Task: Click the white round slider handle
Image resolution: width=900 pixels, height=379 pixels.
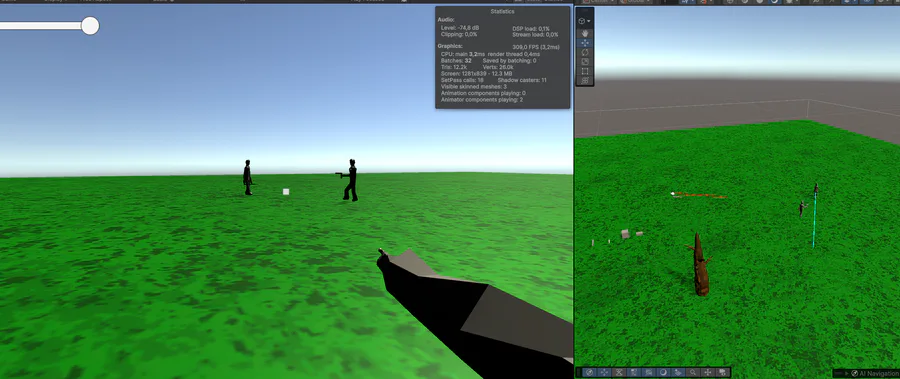Action: (x=90, y=26)
